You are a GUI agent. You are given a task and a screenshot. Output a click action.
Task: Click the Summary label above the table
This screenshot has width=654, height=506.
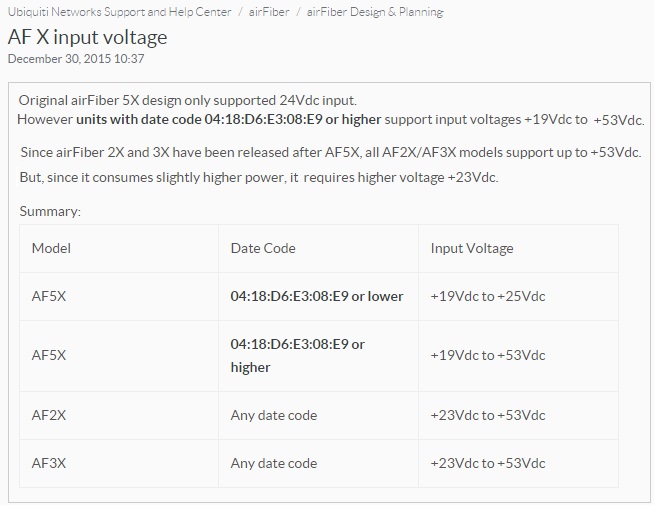(50, 211)
